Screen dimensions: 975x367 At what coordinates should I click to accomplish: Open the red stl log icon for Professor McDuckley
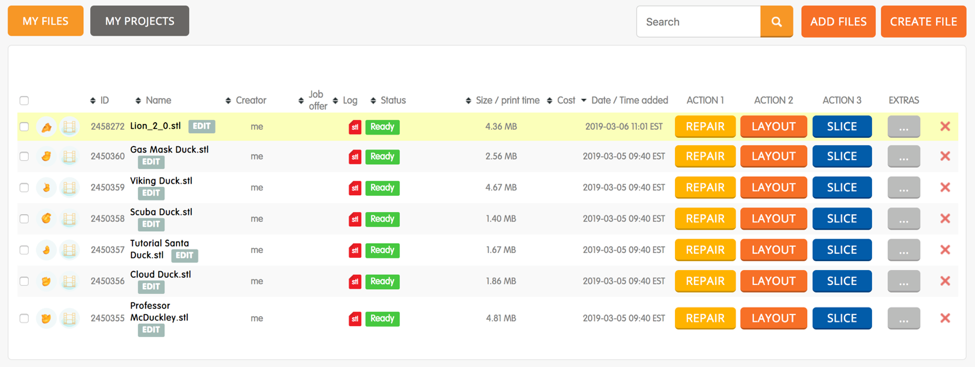(x=355, y=318)
